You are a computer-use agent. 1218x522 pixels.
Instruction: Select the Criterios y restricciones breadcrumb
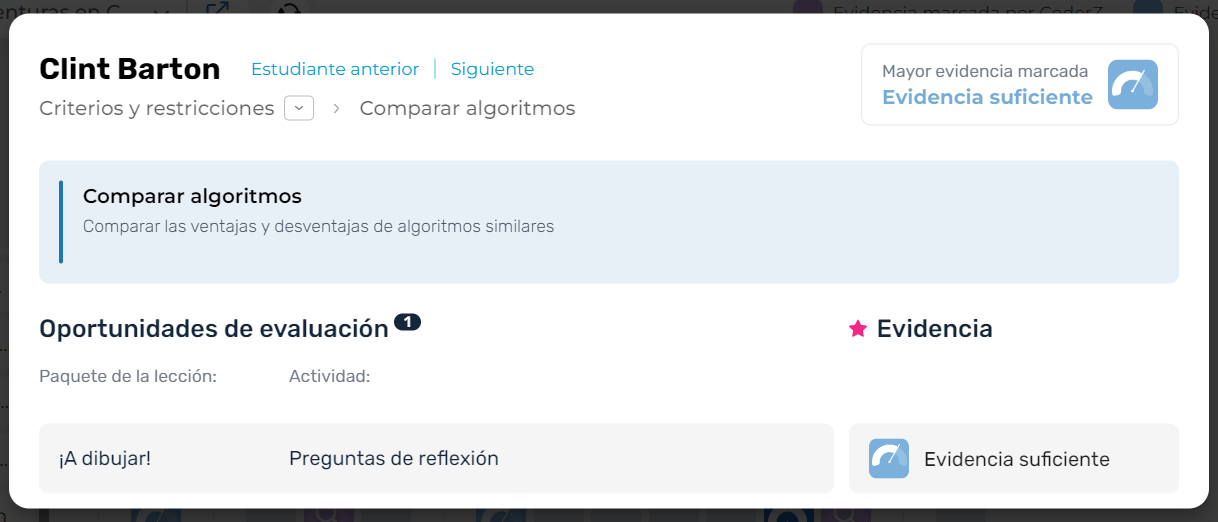156,108
